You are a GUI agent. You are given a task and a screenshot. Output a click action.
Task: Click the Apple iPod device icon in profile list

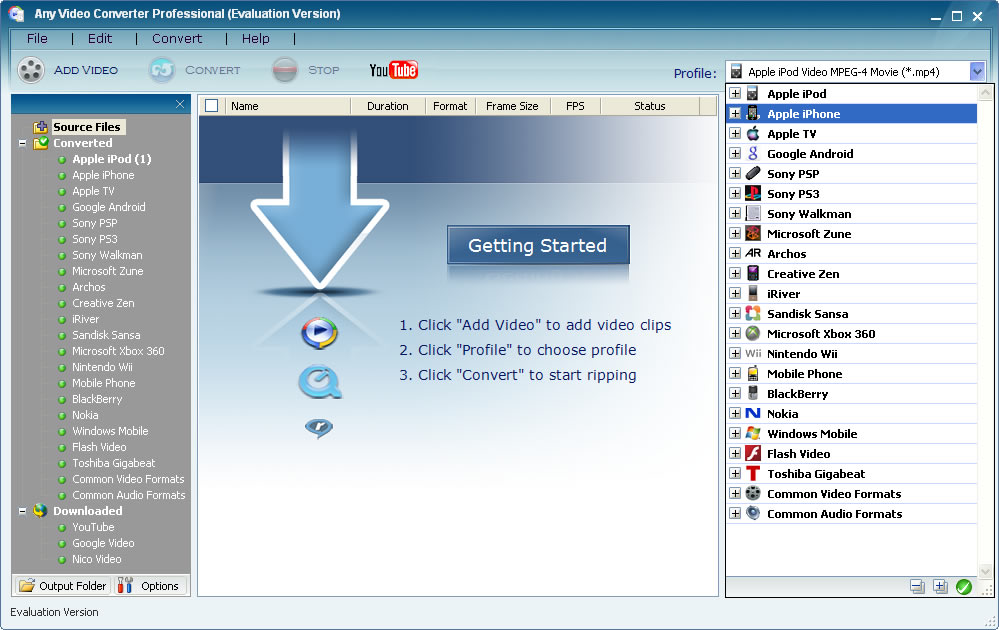752,94
